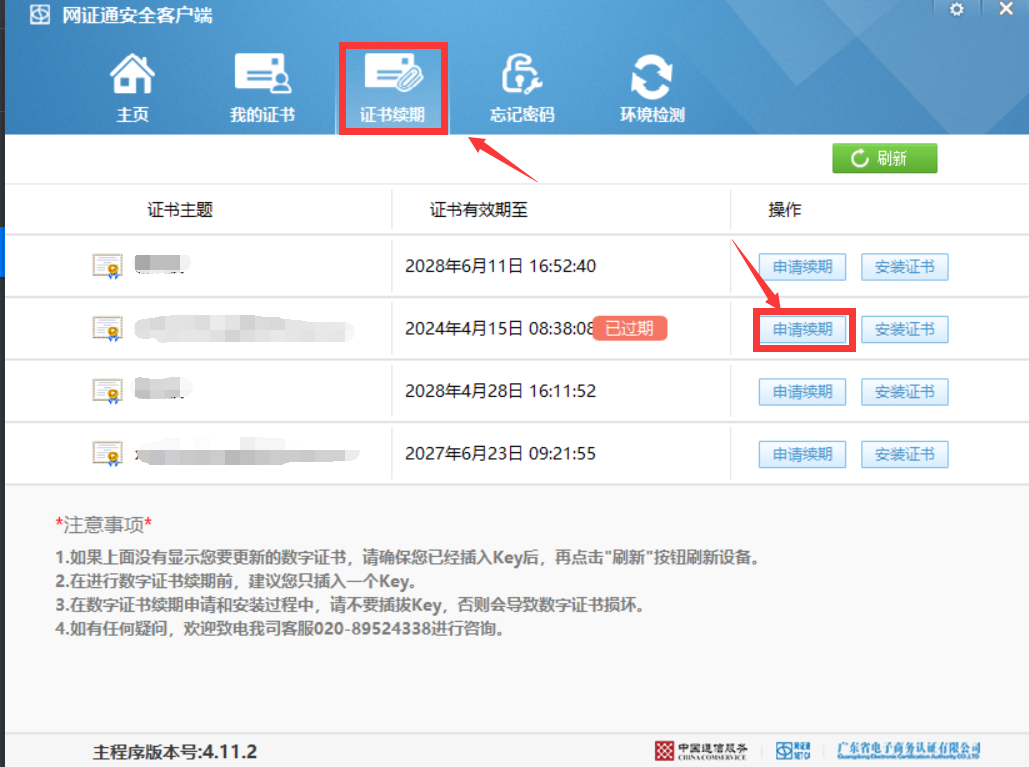Click 安装证书 for certificate valid until 2028年6月11日
The width and height of the screenshot is (1029, 767).
click(x=904, y=267)
